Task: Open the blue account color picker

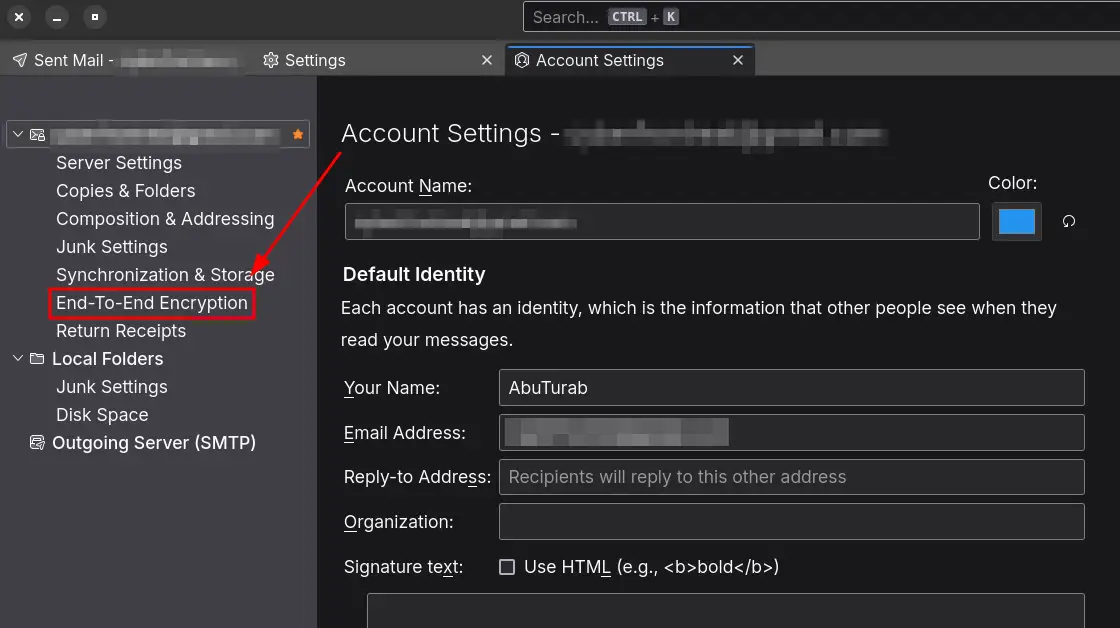Action: pos(1016,222)
